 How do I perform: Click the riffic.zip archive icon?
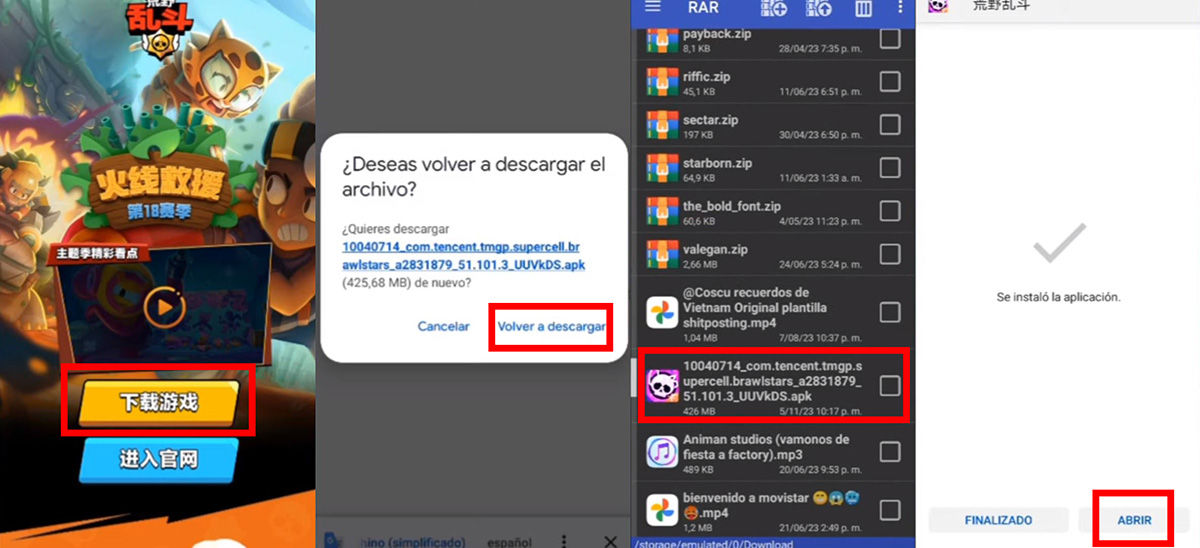pyautogui.click(x=662, y=83)
